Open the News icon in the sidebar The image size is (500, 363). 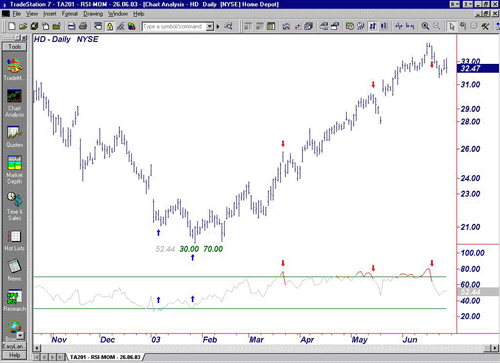(x=14, y=266)
